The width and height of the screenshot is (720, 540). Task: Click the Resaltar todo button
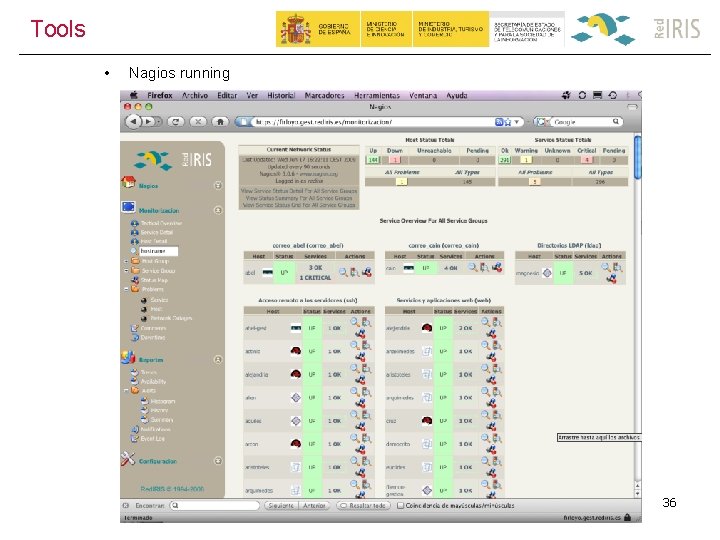(x=363, y=505)
